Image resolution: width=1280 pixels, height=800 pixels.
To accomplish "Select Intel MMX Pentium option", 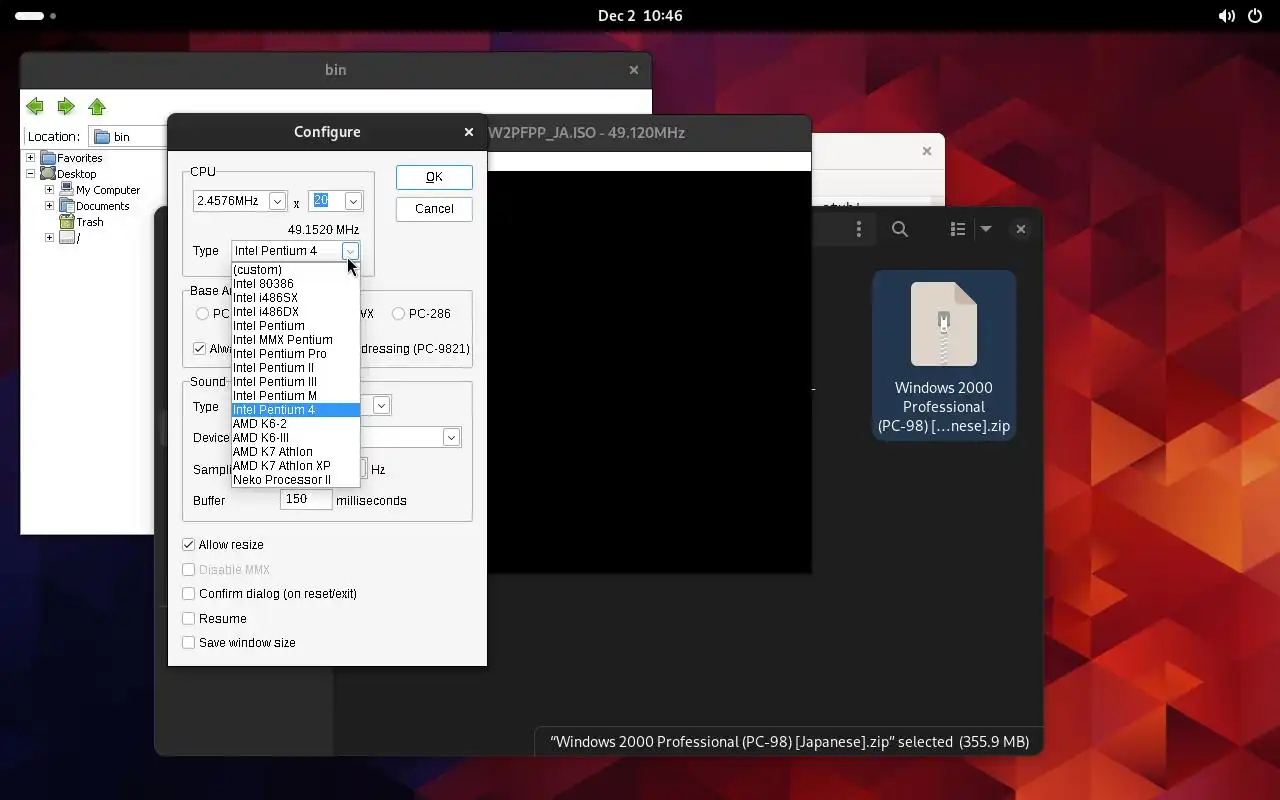I will tap(295, 340).
